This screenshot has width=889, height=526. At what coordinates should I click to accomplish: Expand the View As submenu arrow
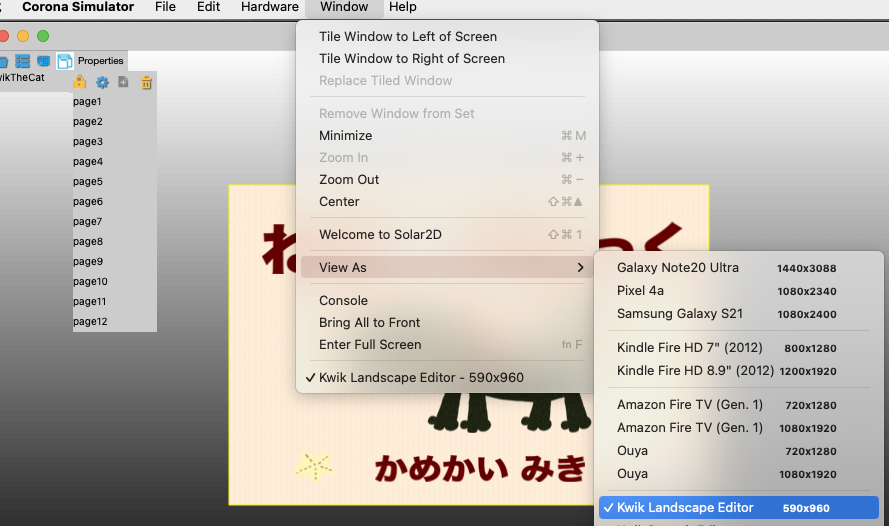point(580,268)
